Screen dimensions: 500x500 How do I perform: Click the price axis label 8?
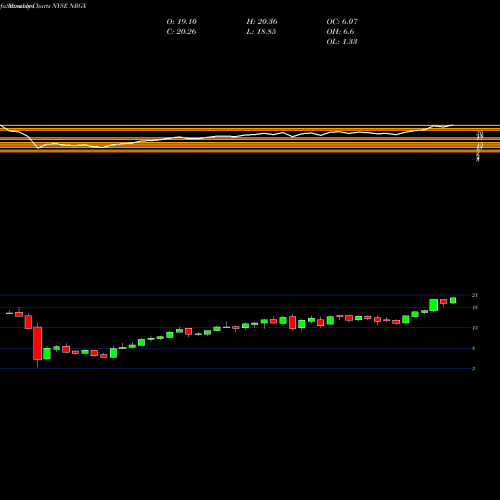pyautogui.click(x=474, y=348)
